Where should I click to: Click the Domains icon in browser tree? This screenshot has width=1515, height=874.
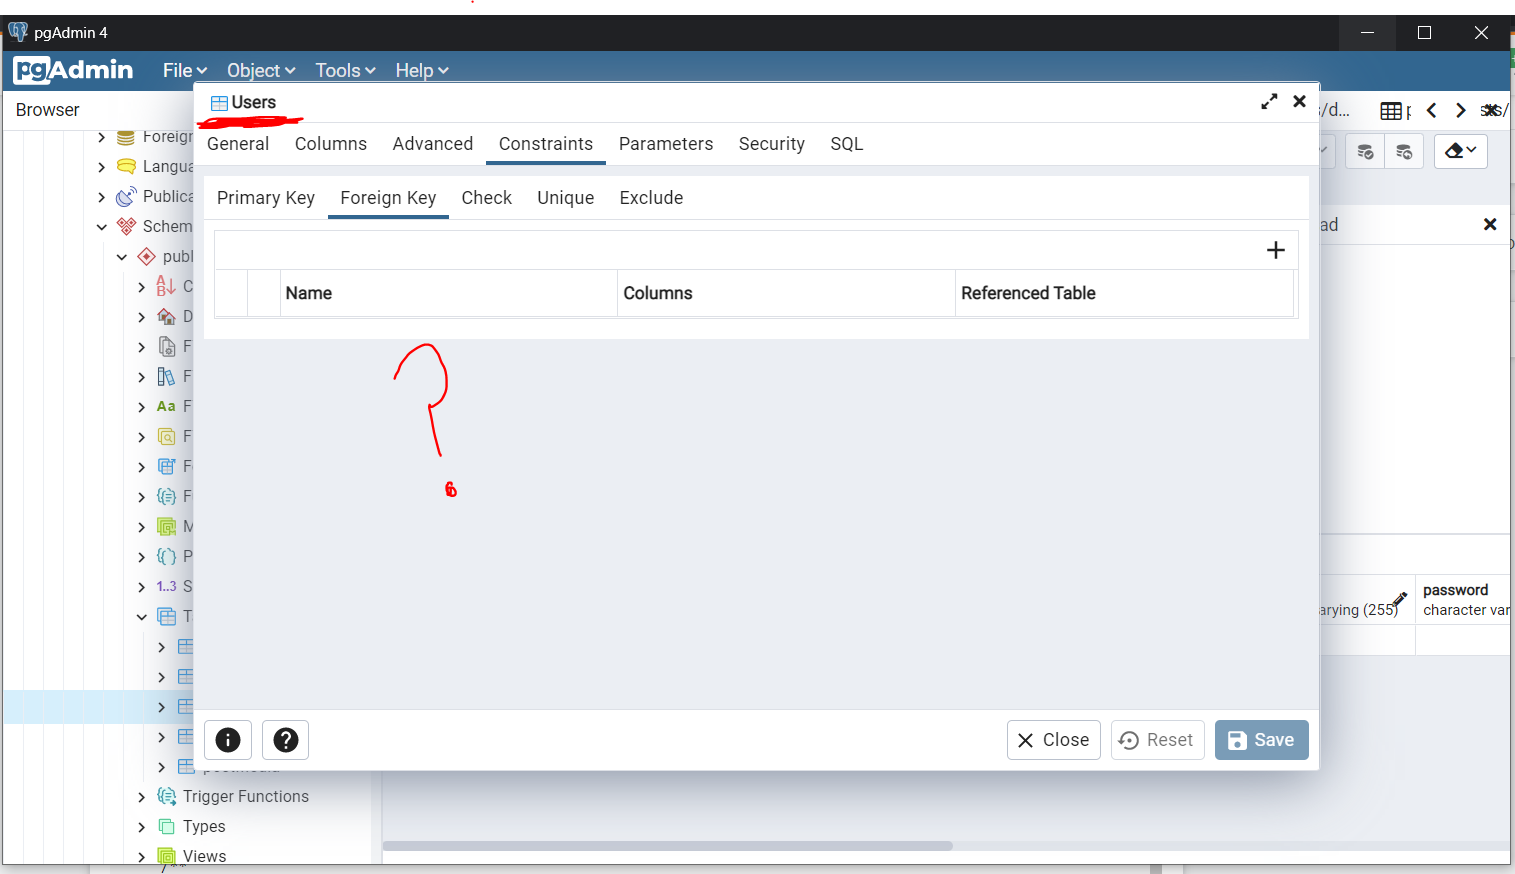pos(166,316)
